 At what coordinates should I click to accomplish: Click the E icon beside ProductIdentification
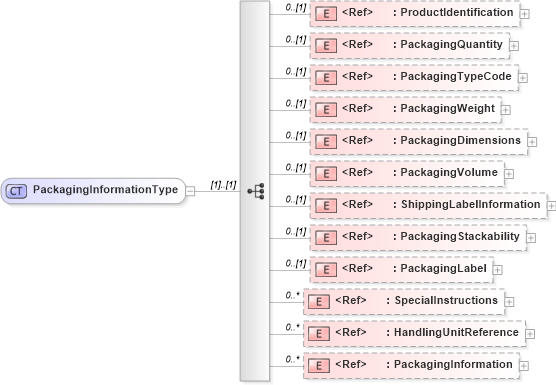pyautogui.click(x=326, y=14)
